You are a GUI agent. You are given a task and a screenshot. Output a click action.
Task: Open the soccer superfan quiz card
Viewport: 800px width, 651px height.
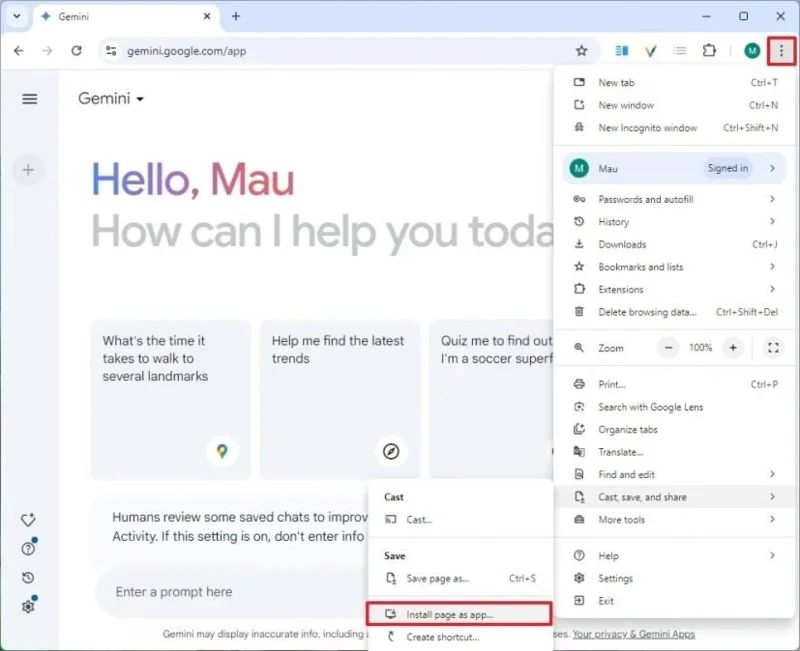491,399
